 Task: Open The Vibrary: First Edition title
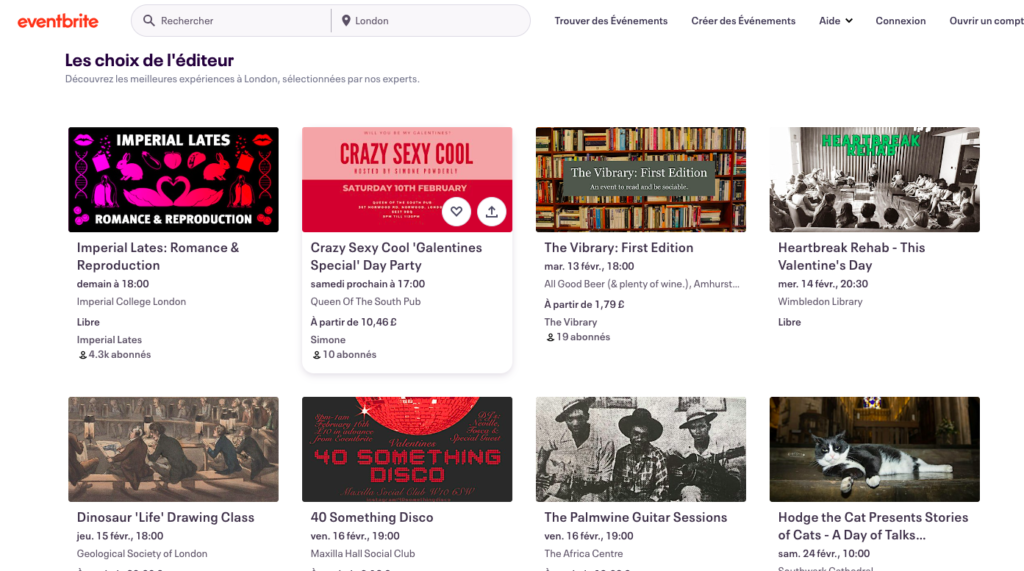coord(618,248)
